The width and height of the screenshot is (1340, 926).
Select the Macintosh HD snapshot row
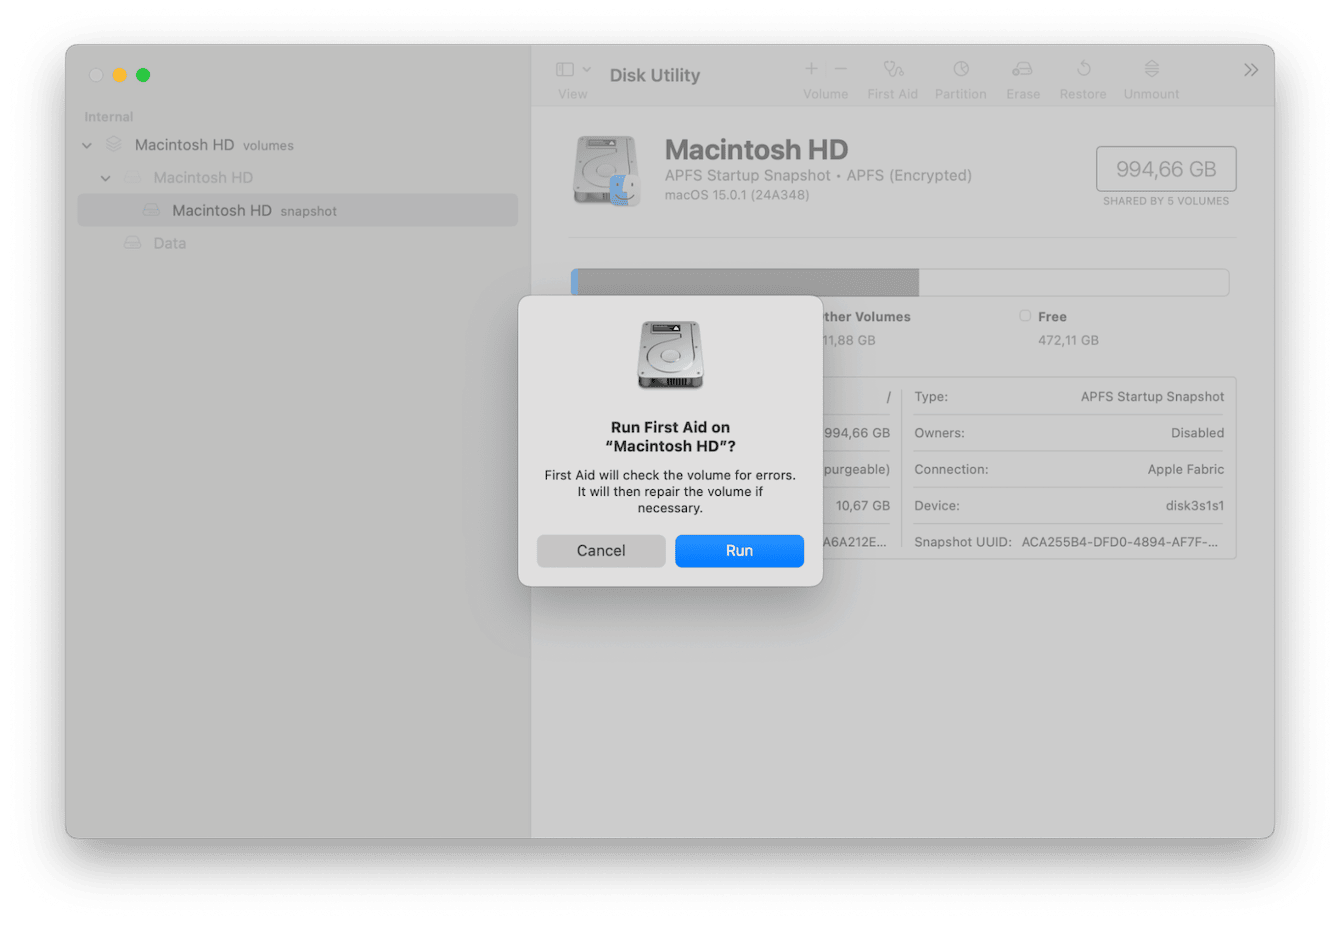point(298,210)
